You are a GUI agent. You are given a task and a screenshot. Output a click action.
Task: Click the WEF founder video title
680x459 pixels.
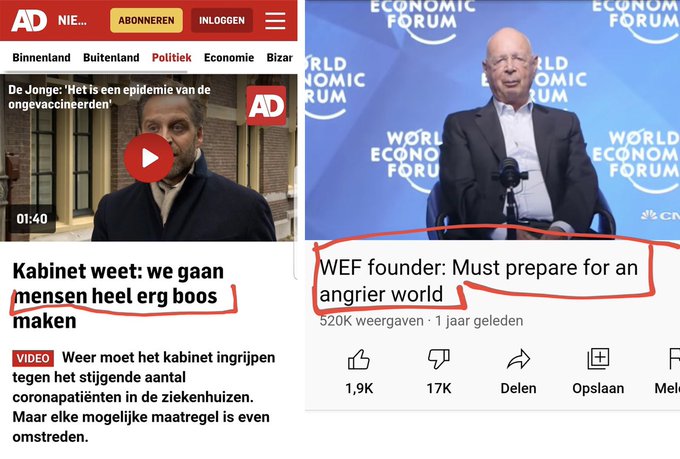pos(479,280)
